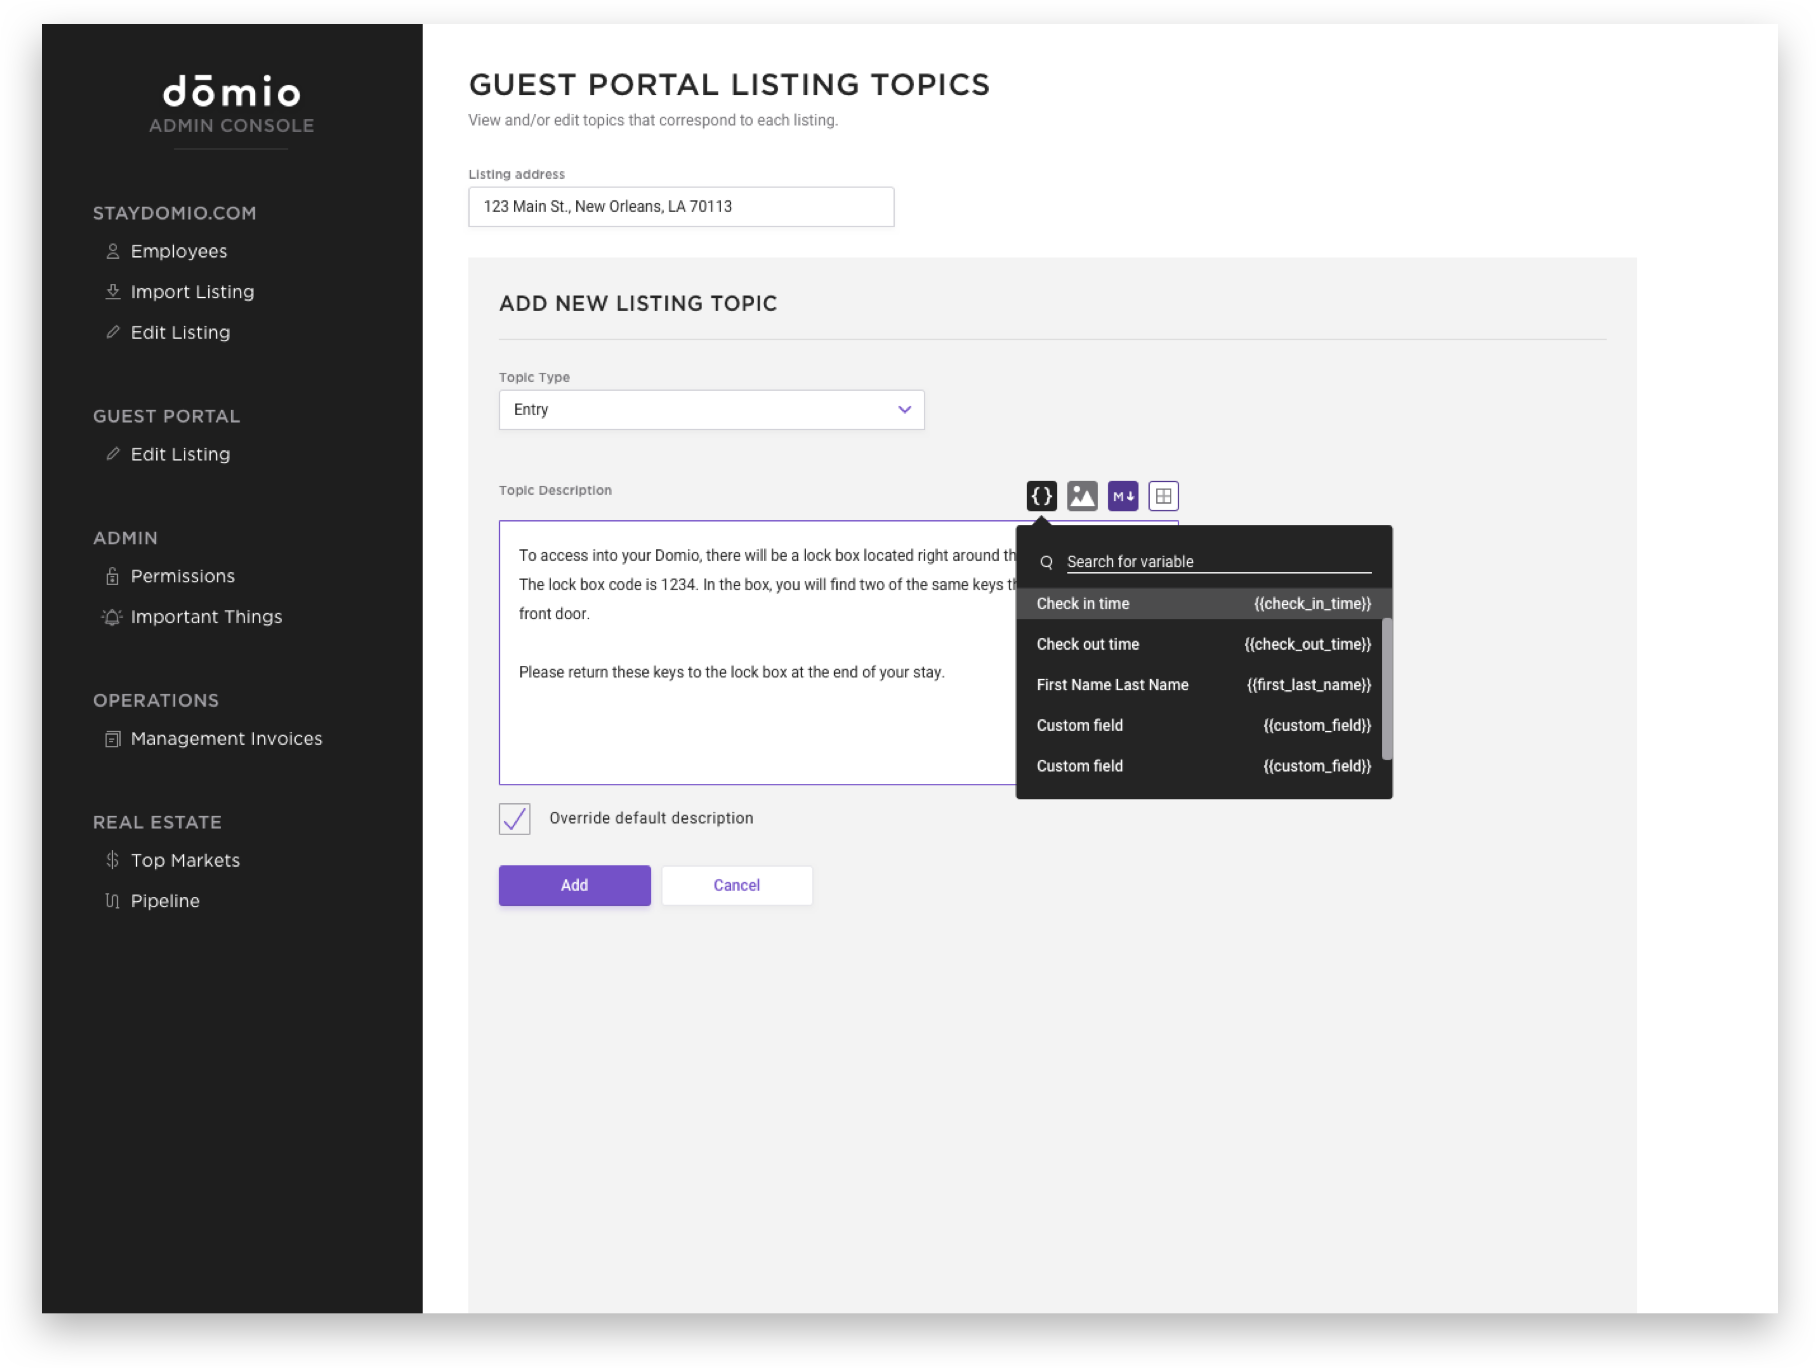The image size is (1816, 1368).
Task: Click the dollar icon next to Top Markets
Action: [x=112, y=860]
